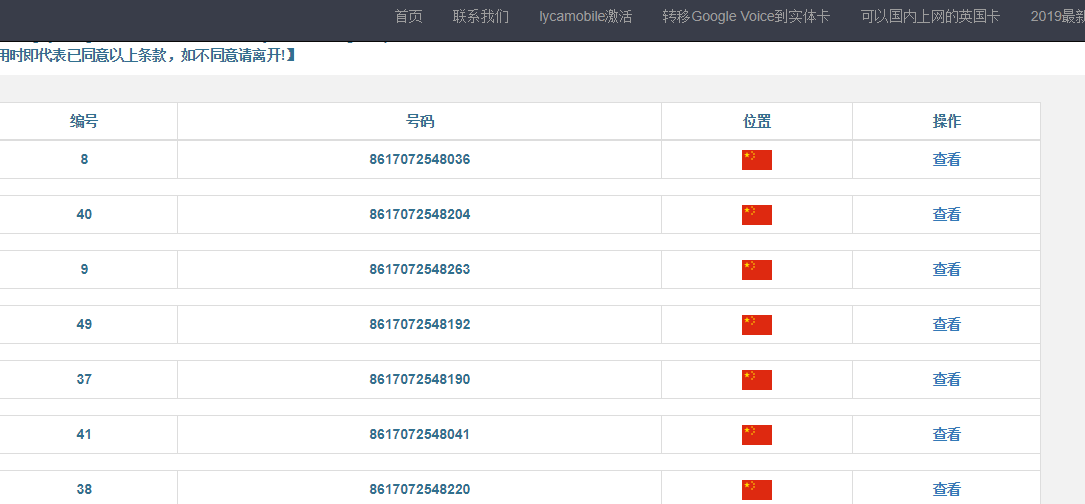This screenshot has height=504, width=1085.
Task: Open 可以国内上网的英国卡 navigation link
Action: click(930, 17)
